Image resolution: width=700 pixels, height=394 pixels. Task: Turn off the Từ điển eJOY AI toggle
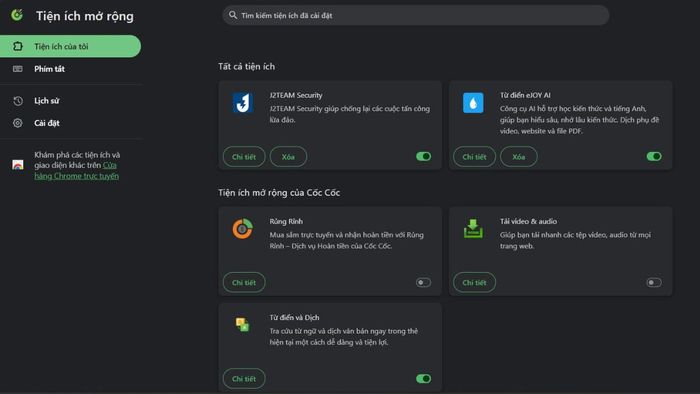click(654, 156)
